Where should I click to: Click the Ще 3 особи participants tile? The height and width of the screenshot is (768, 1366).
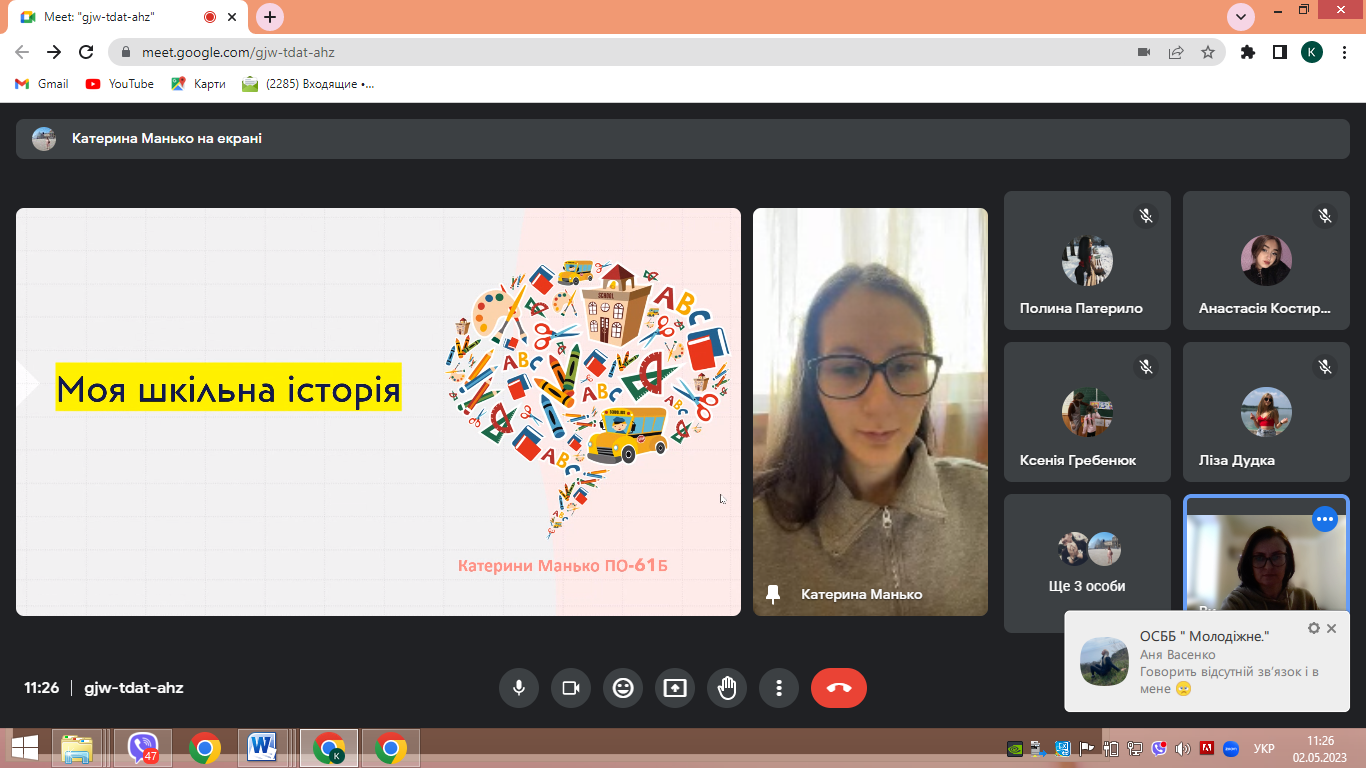1087,563
